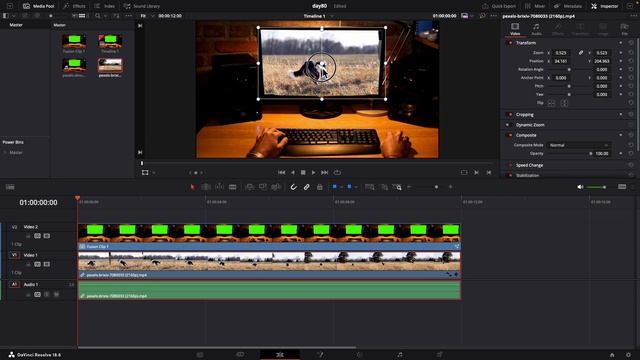Adjust the timeline volume slider
This screenshot has width=640, height=360.
tap(596, 187)
